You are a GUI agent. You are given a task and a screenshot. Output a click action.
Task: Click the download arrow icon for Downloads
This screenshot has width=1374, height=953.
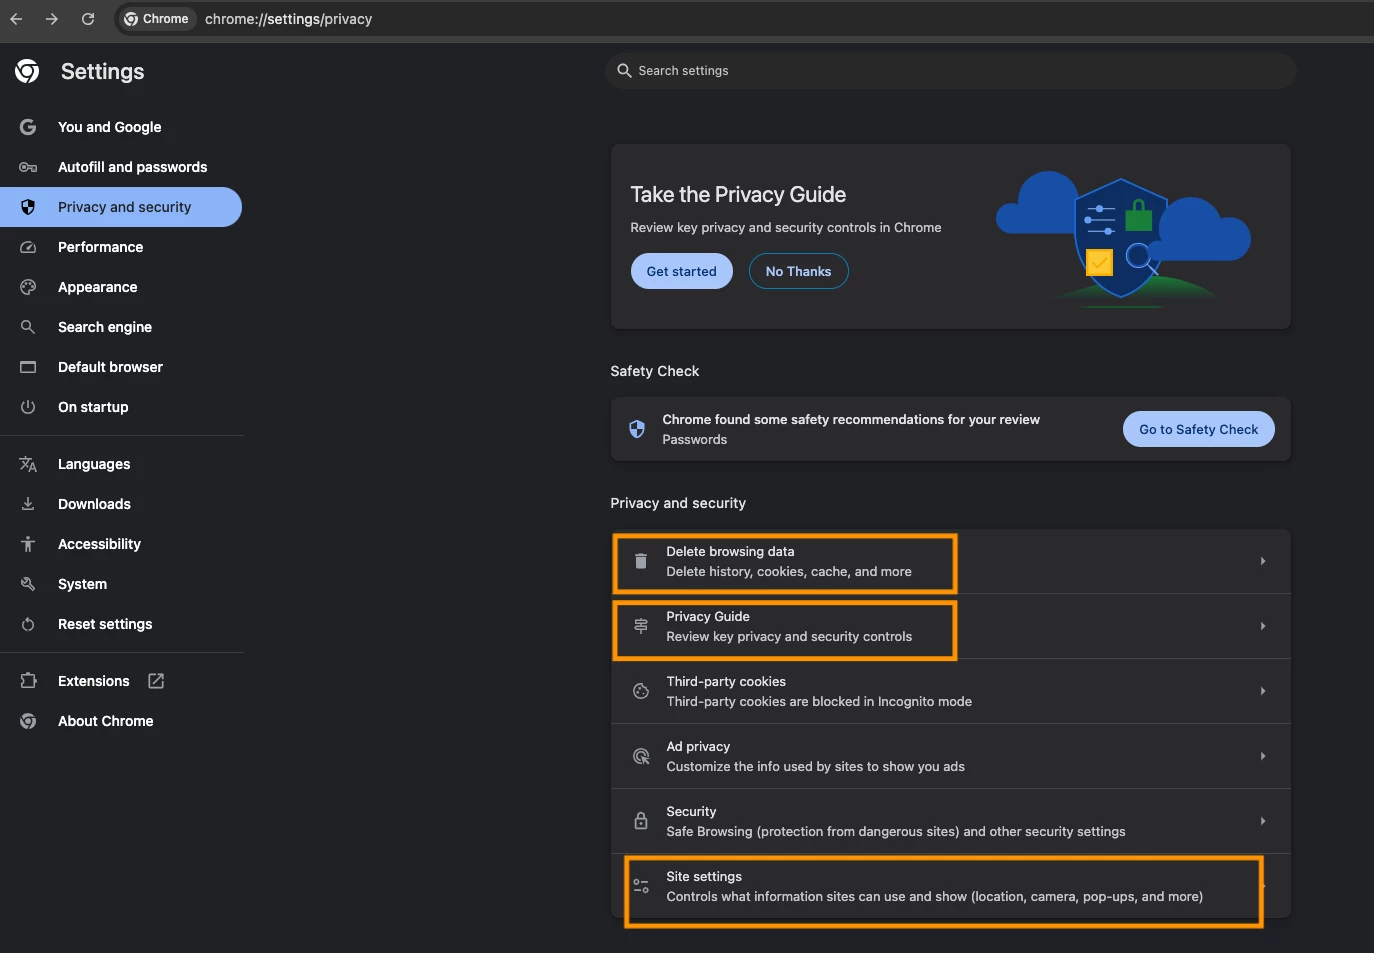tap(28, 504)
